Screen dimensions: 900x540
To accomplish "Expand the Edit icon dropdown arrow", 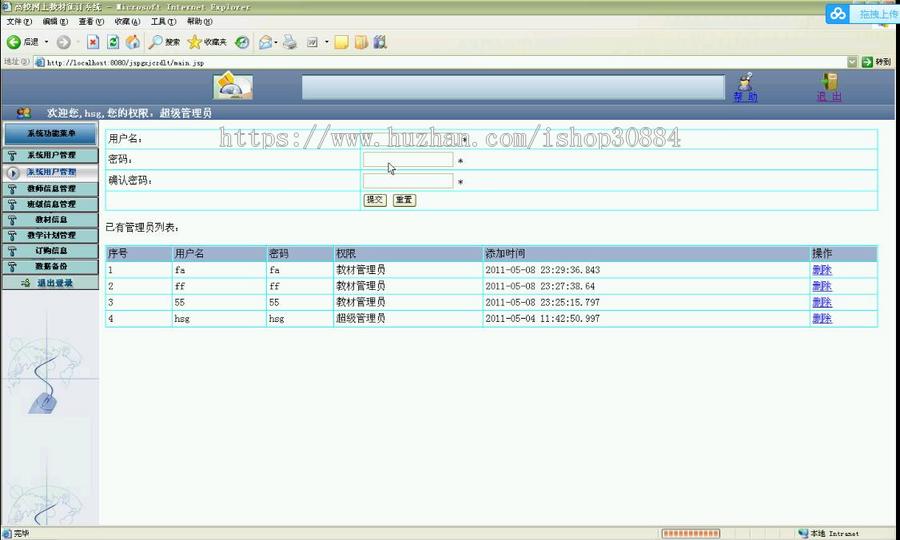I will tap(327, 42).
